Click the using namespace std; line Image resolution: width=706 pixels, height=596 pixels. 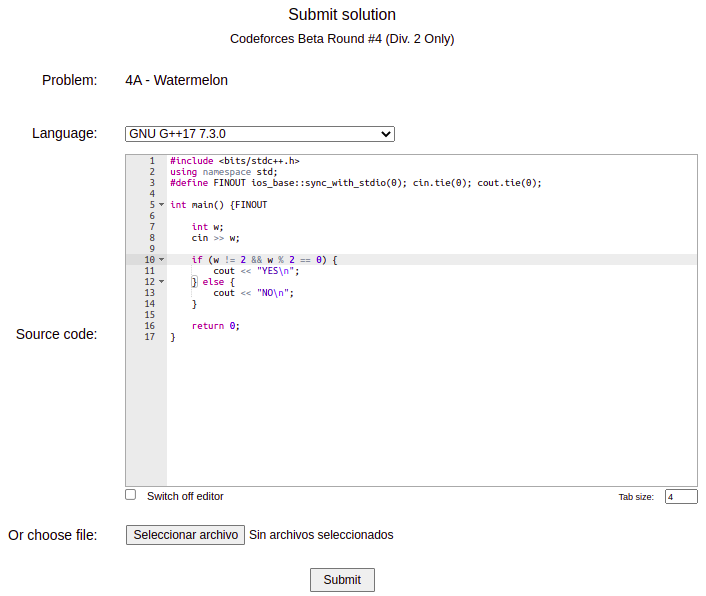tap(224, 172)
